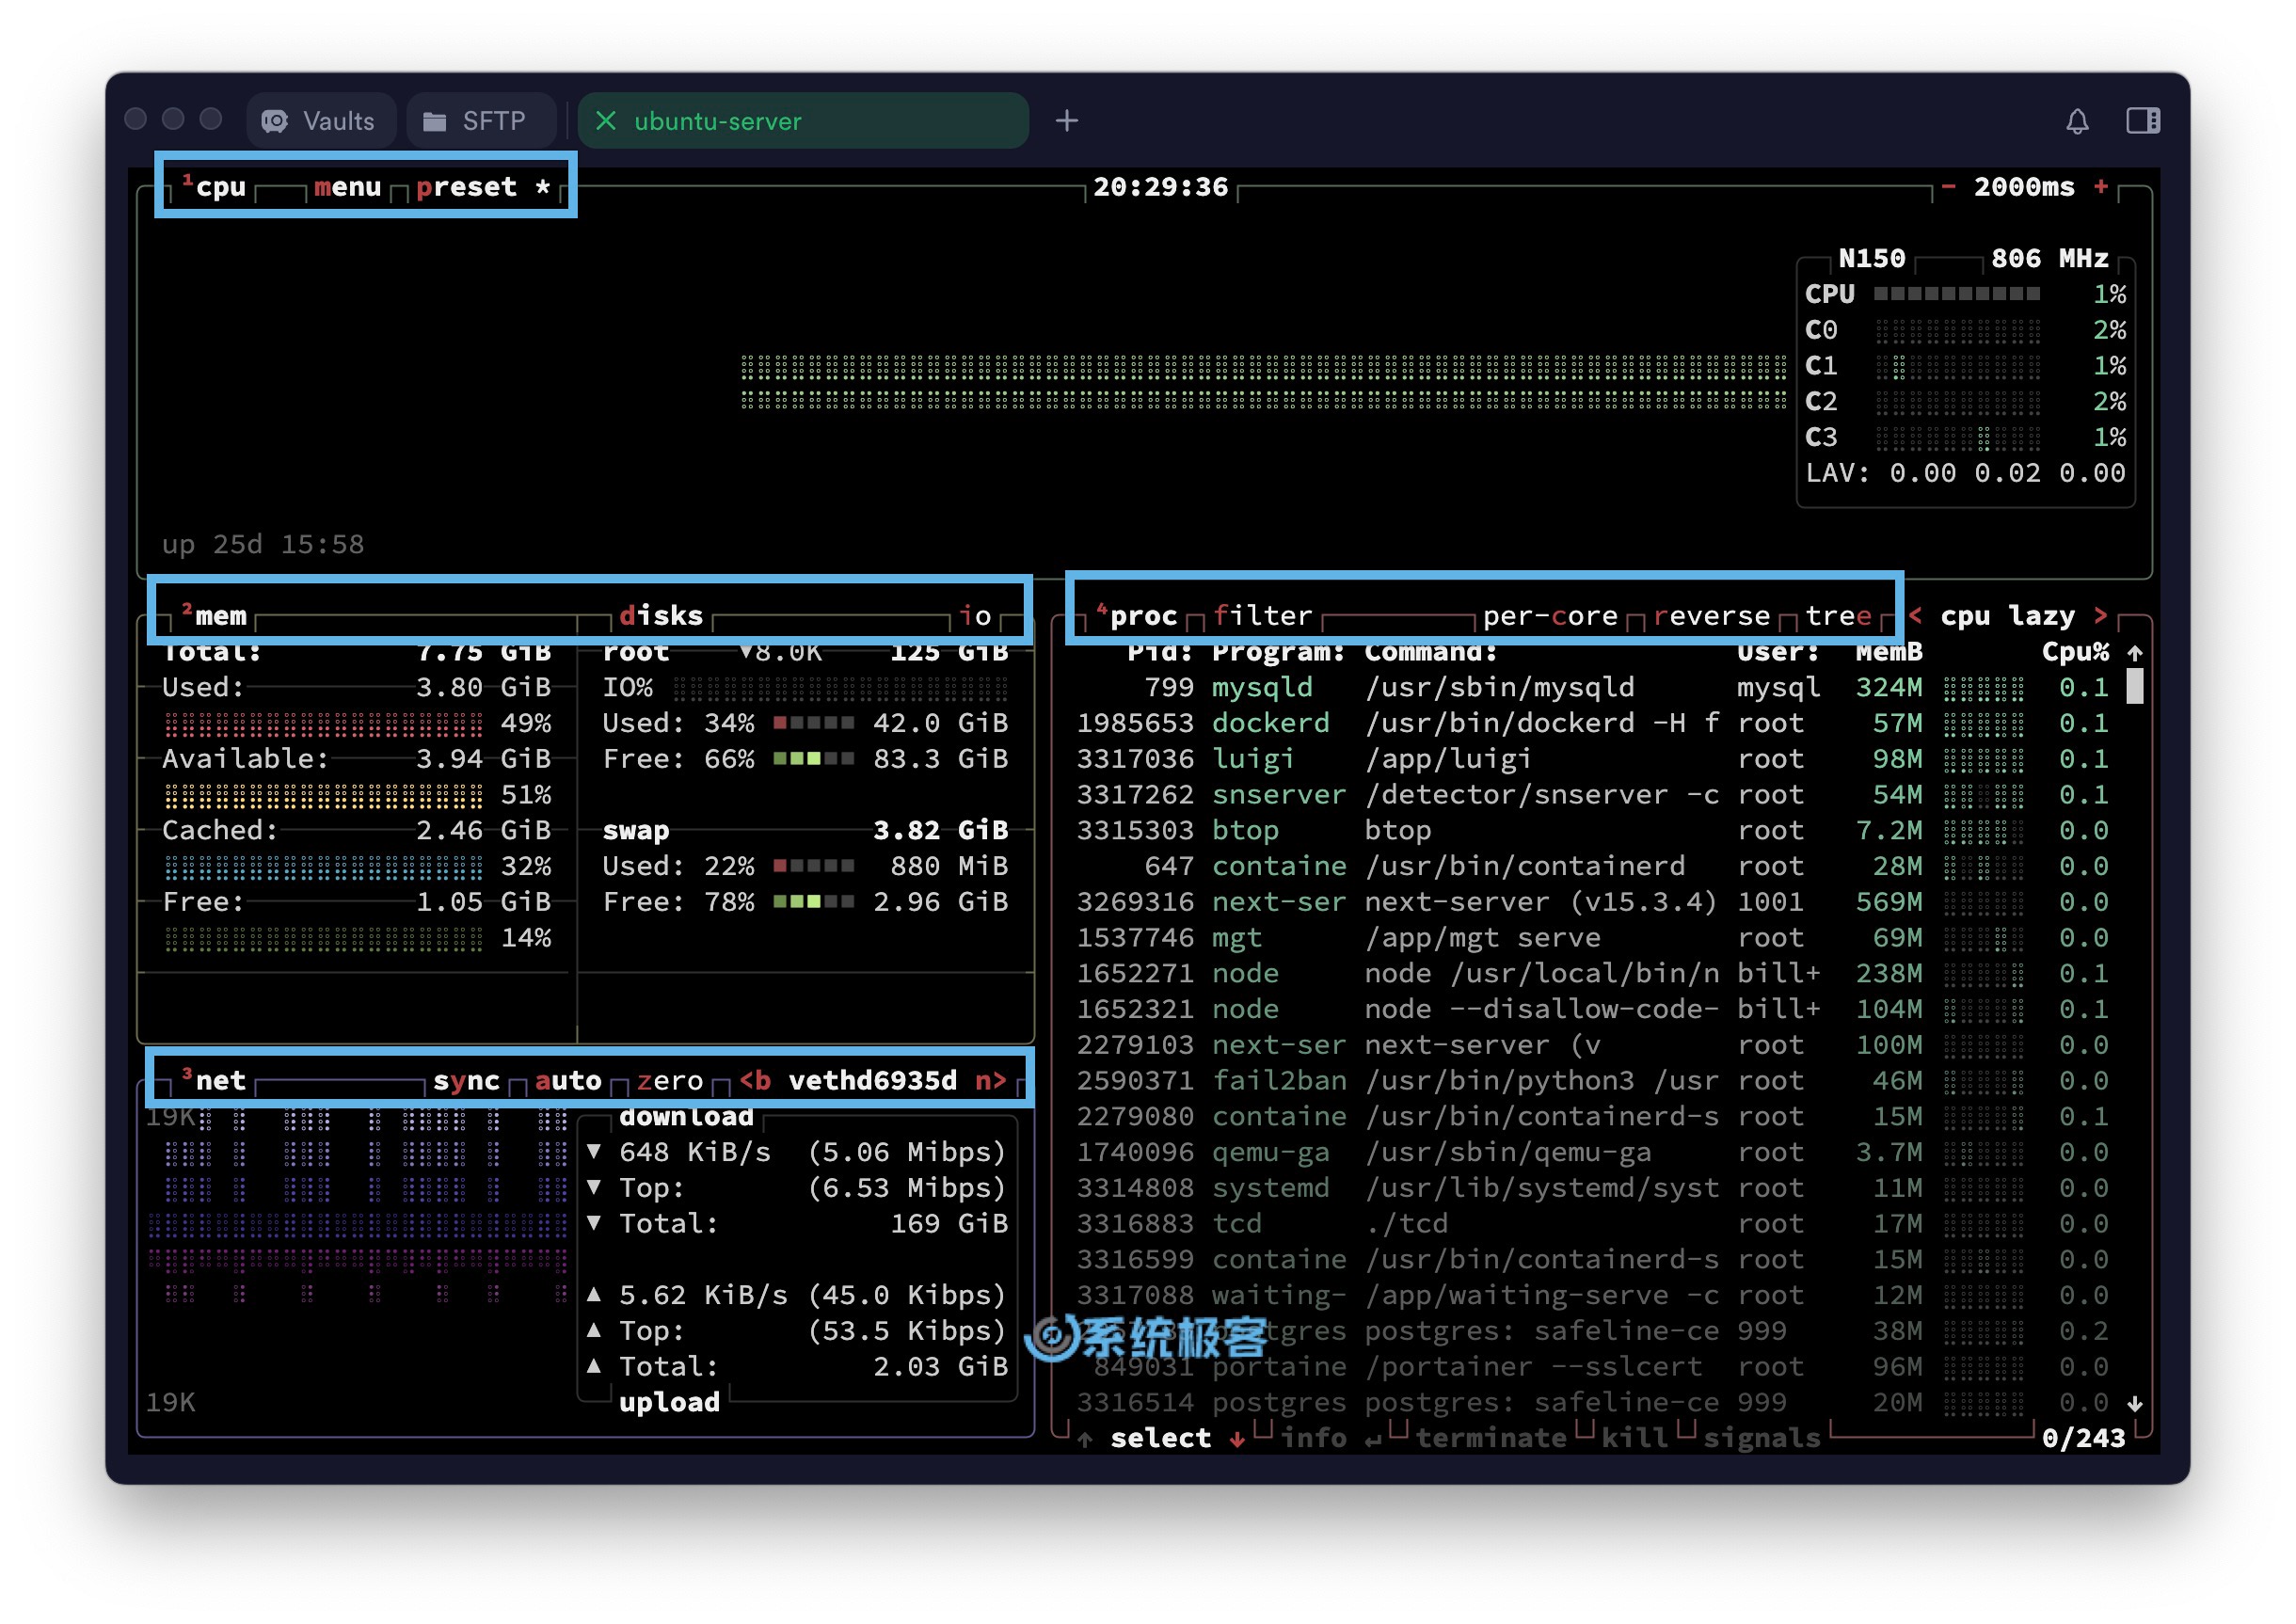Toggle net sync scaling

tap(466, 1080)
